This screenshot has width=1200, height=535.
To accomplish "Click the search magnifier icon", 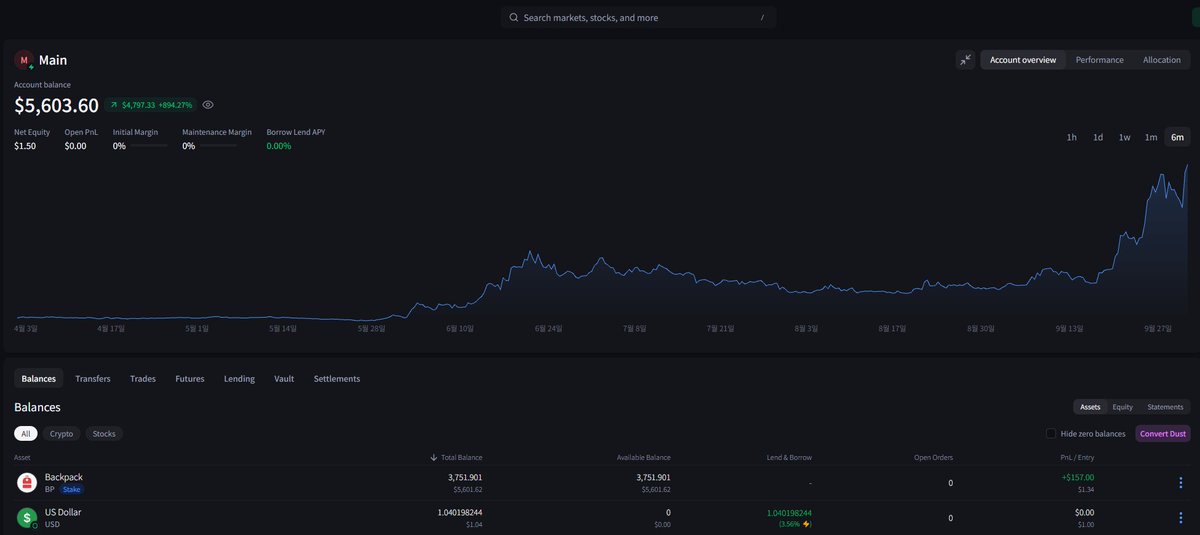I will [x=514, y=17].
